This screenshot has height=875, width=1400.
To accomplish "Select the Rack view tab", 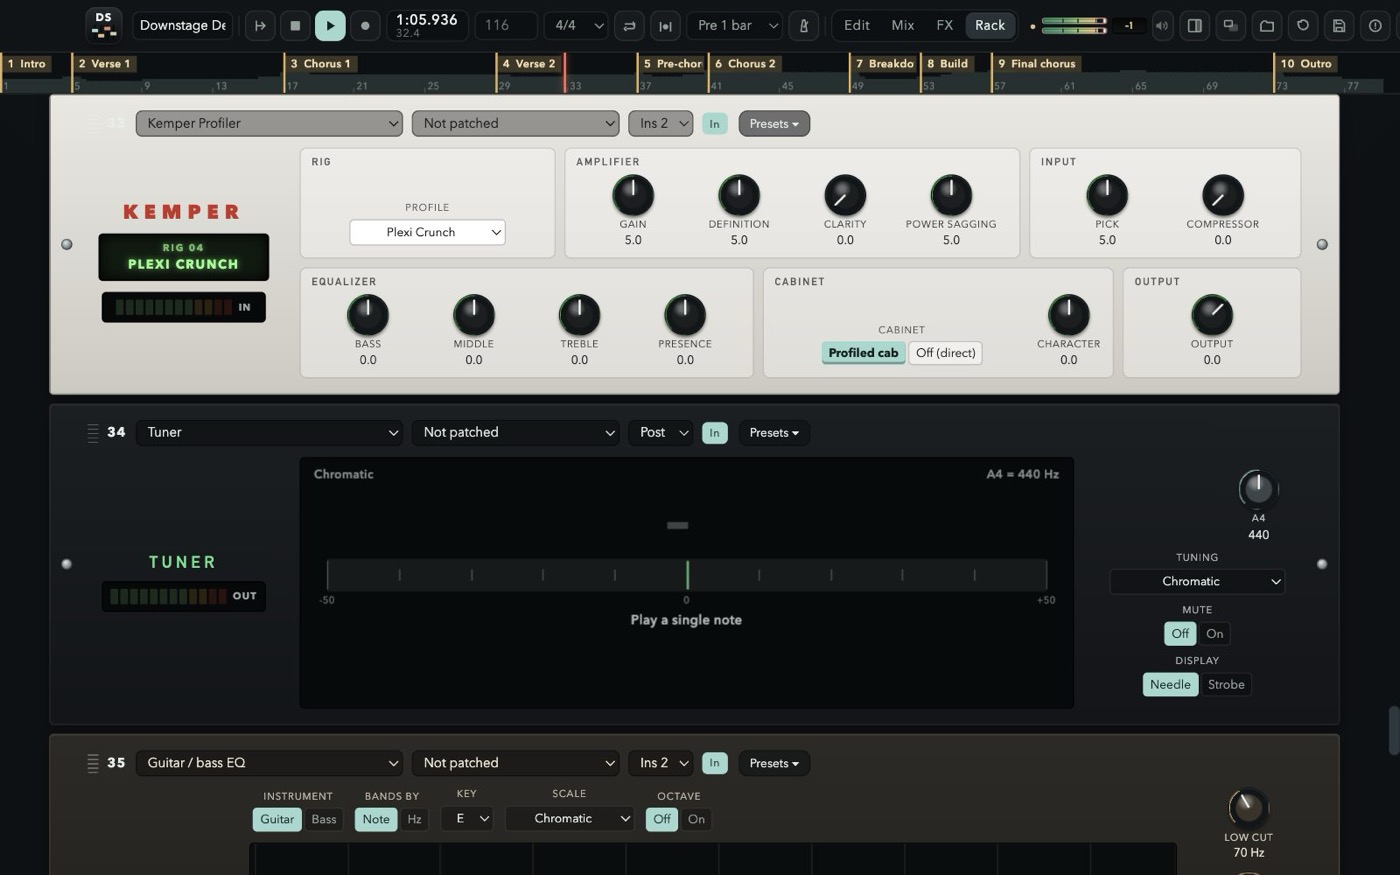I will (990, 26).
